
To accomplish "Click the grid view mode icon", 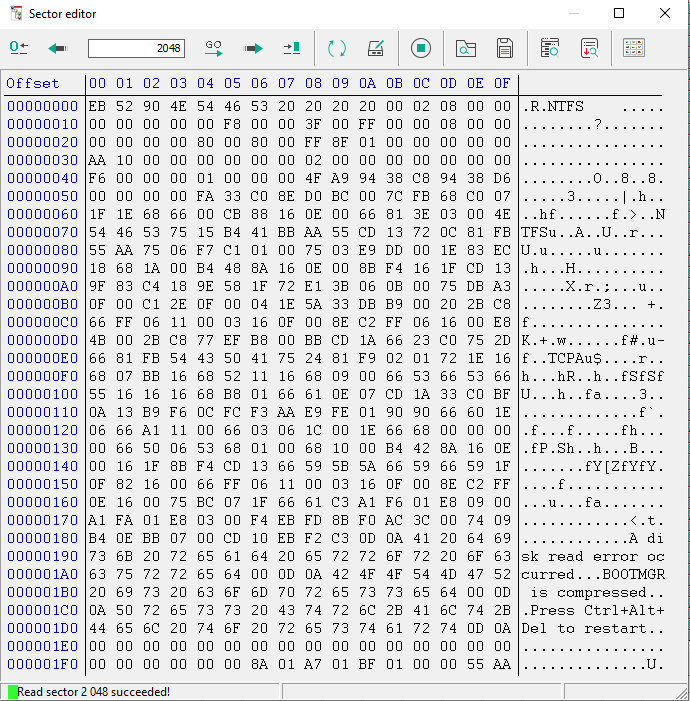I will (x=634, y=48).
